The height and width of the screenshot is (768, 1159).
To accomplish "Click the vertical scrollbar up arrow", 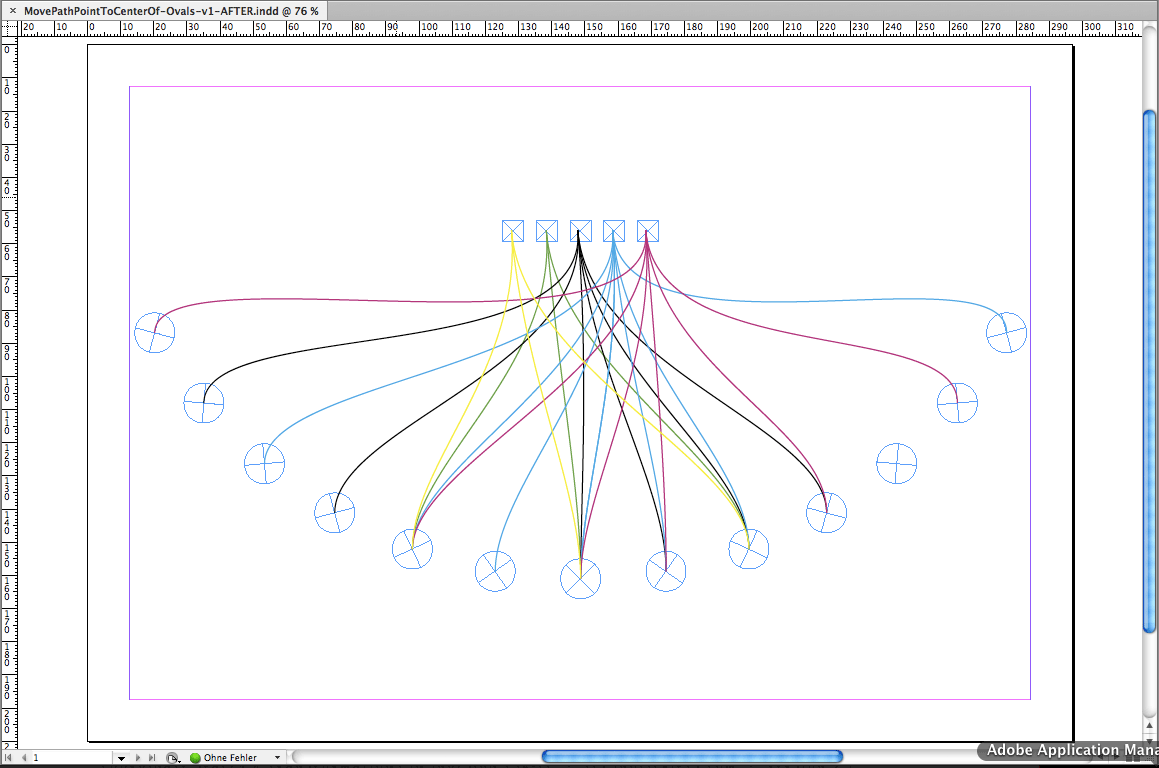I will point(1149,726).
